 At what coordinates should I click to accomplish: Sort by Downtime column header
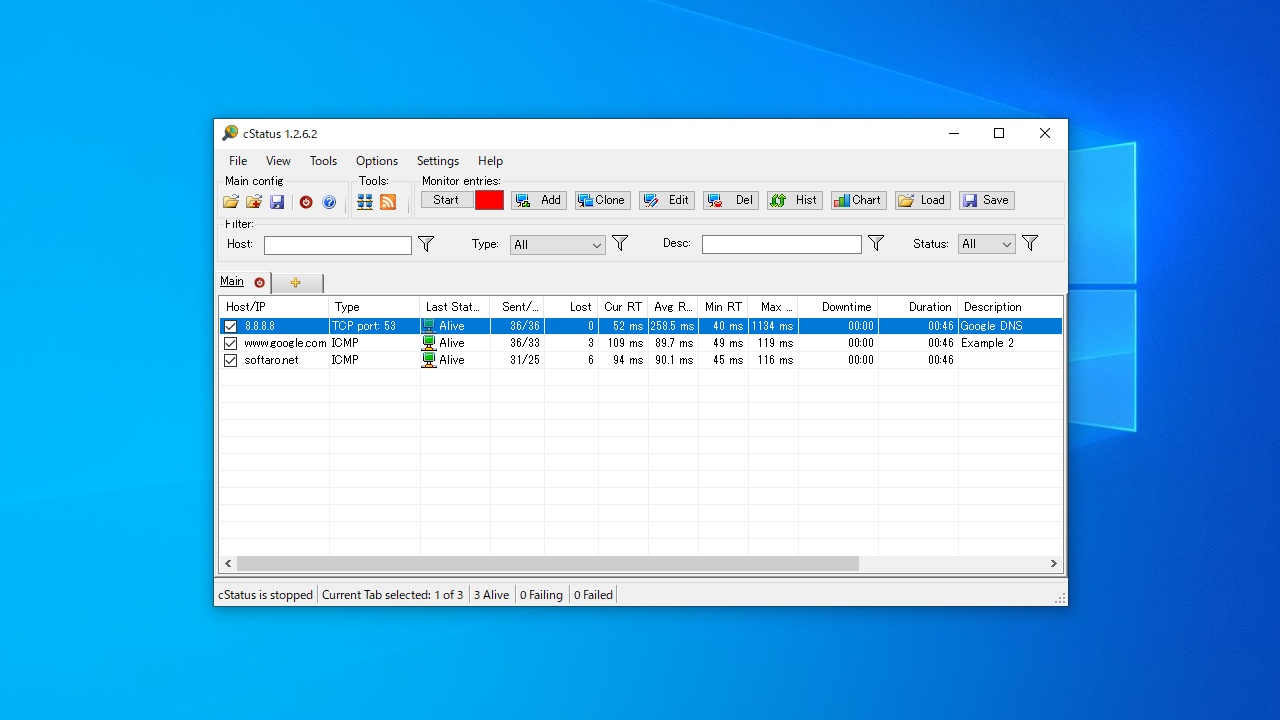(x=838, y=307)
